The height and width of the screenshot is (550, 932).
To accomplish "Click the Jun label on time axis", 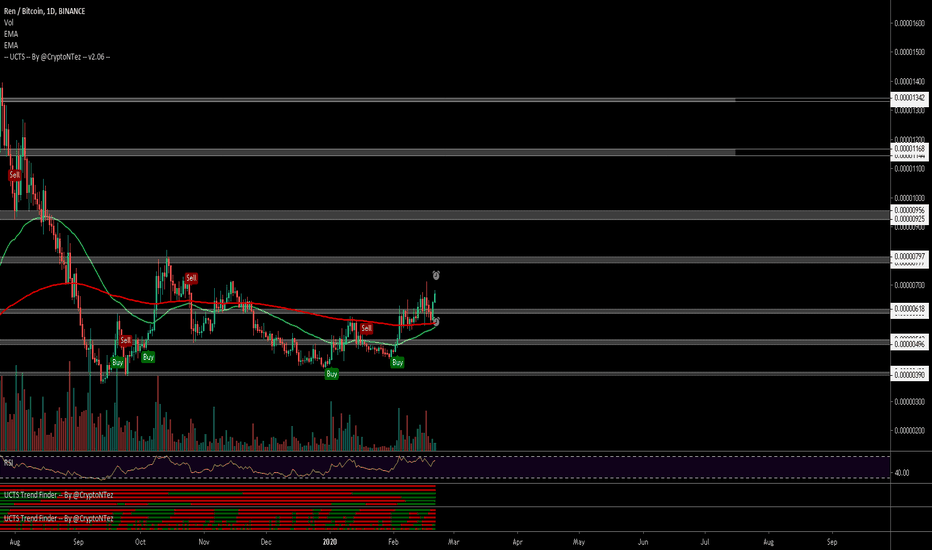I will (x=643, y=542).
